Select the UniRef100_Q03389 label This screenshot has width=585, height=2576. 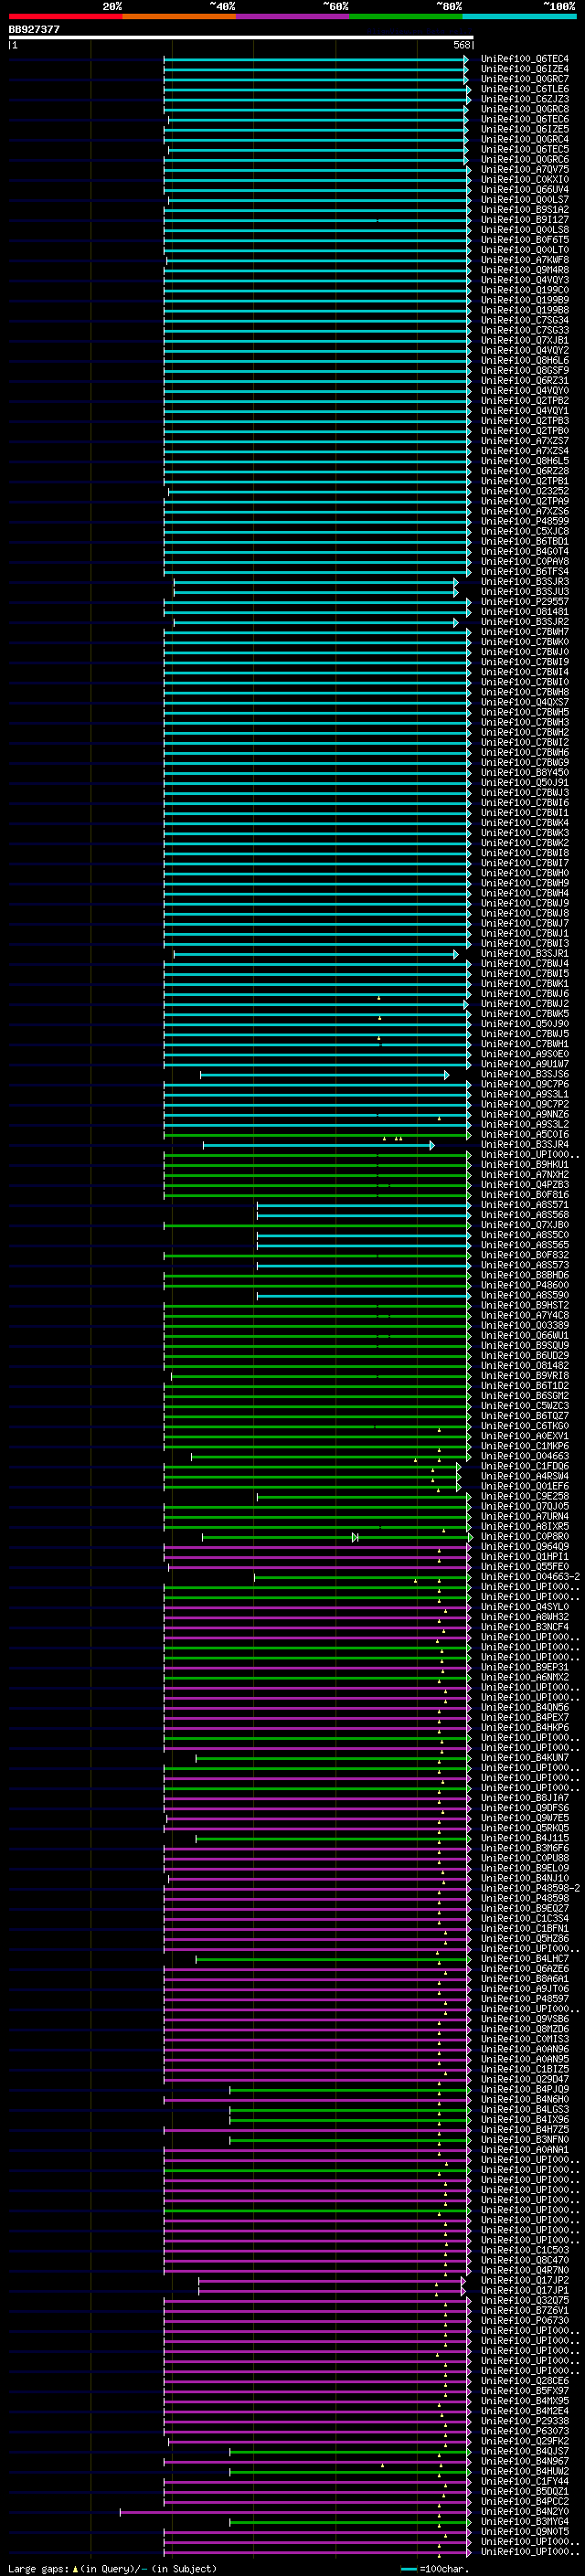[x=525, y=1326]
